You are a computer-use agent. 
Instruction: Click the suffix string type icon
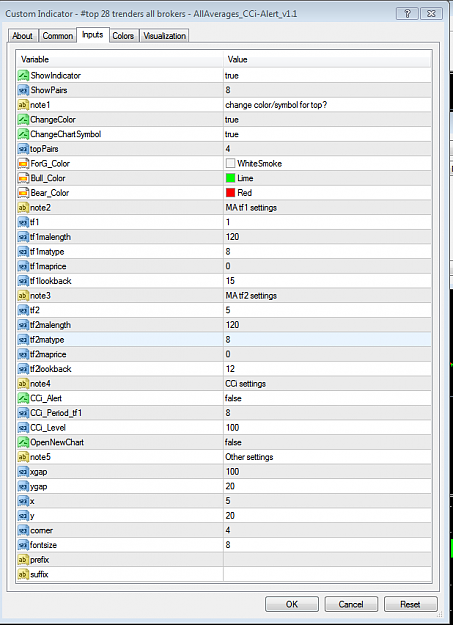[23, 574]
